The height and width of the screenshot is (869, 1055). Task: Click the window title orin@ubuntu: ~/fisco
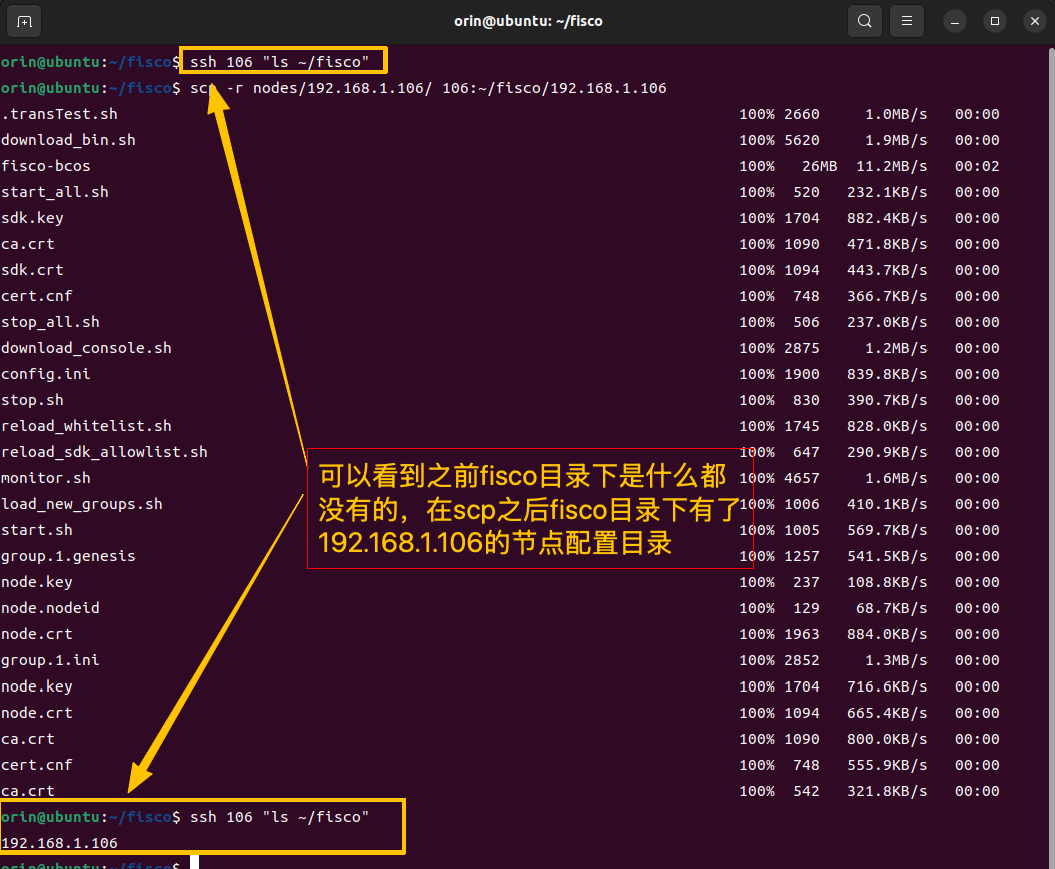point(528,22)
